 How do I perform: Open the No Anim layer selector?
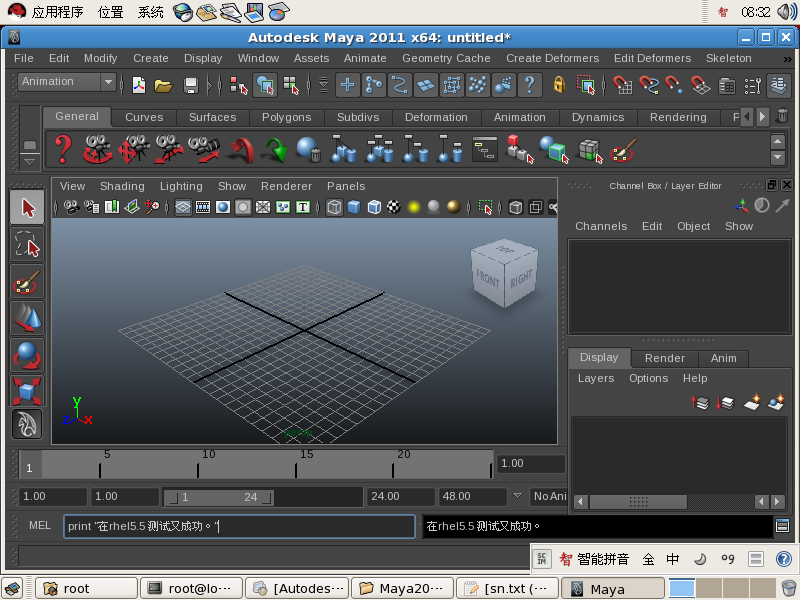pos(549,496)
